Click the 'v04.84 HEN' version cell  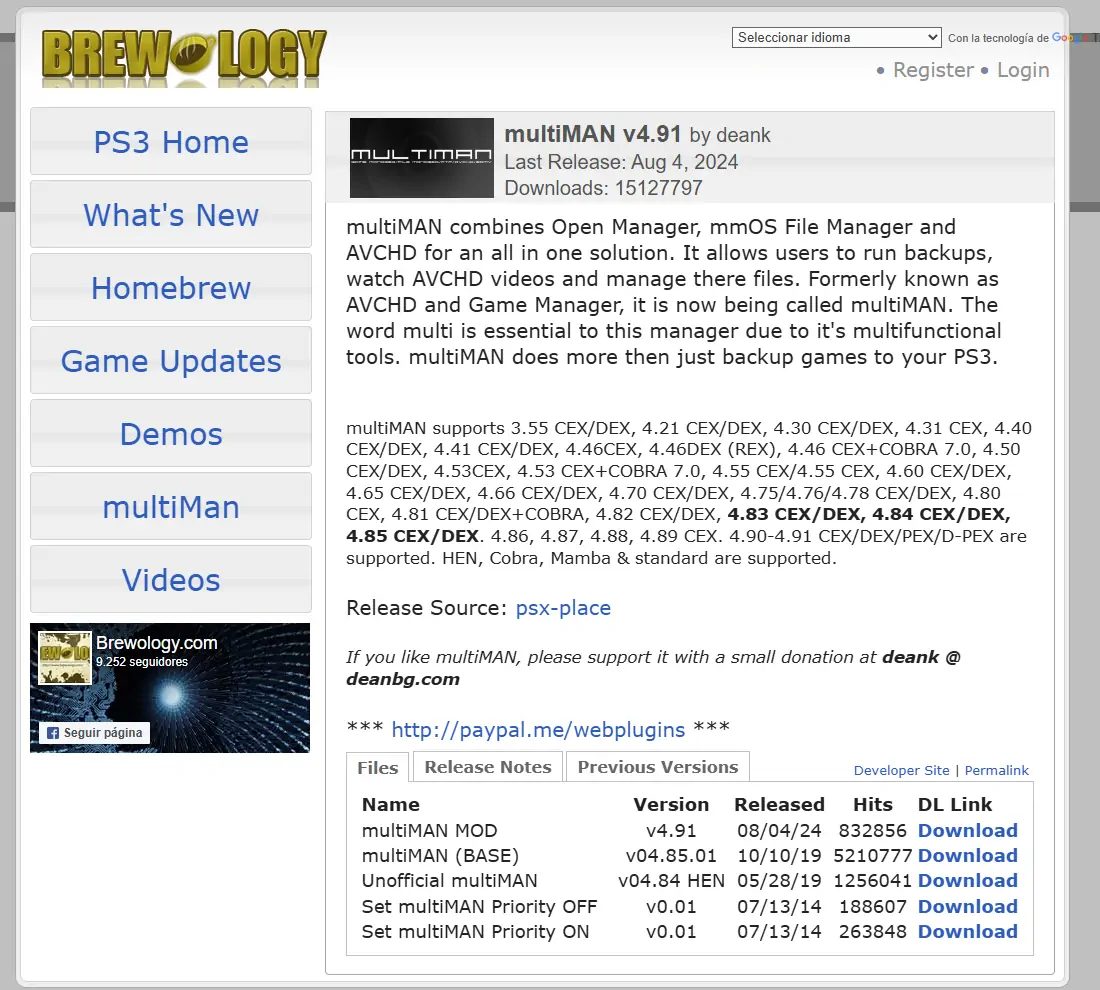point(671,881)
